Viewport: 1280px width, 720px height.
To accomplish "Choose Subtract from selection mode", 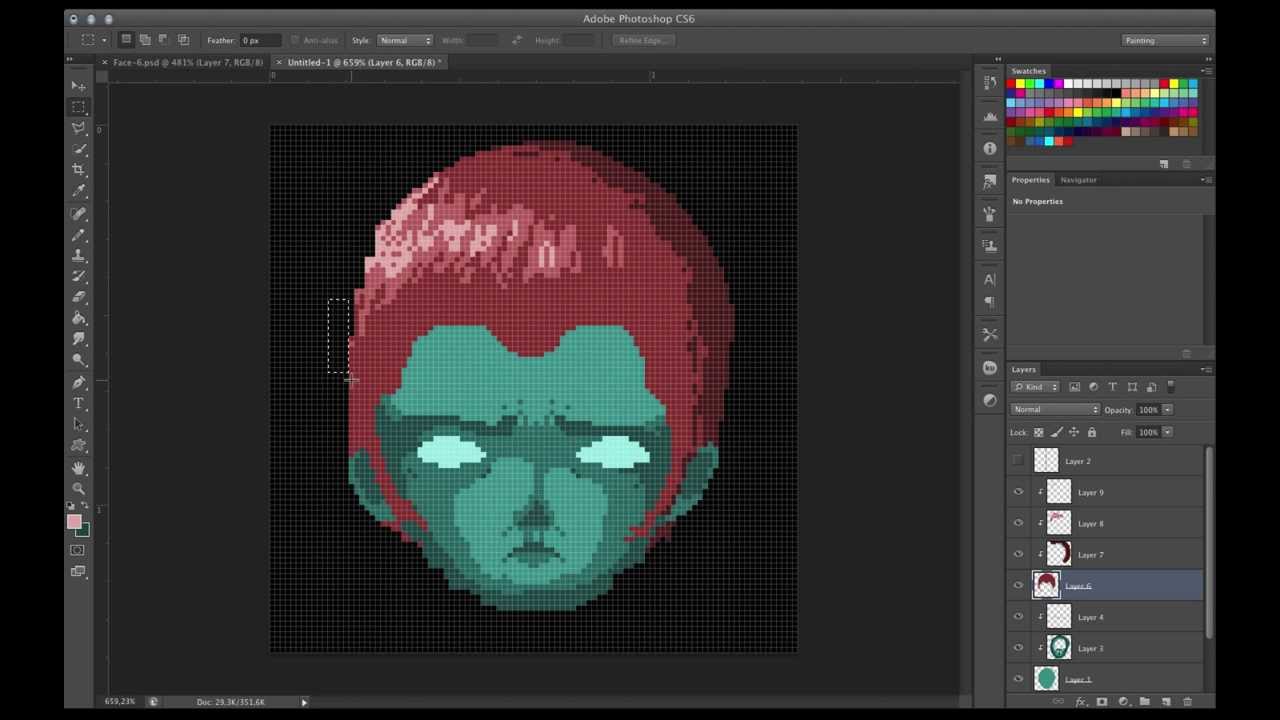I will pyautogui.click(x=164, y=40).
